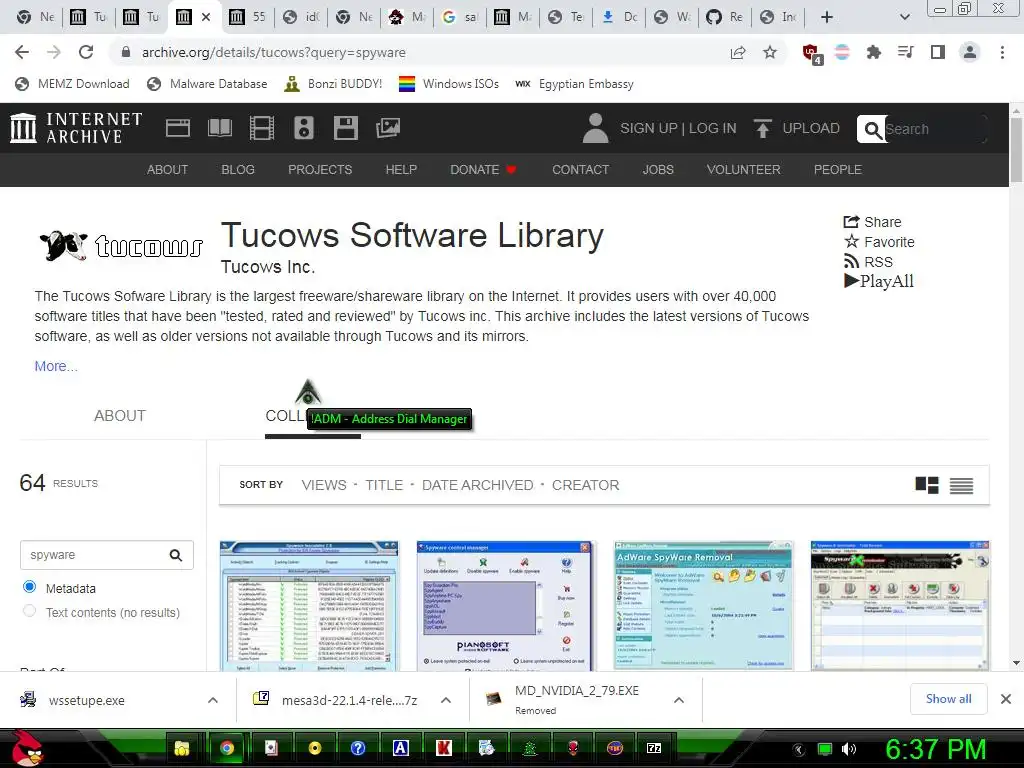Open ABOUT in the navigation bar
The width and height of the screenshot is (1024, 768).
167,170
